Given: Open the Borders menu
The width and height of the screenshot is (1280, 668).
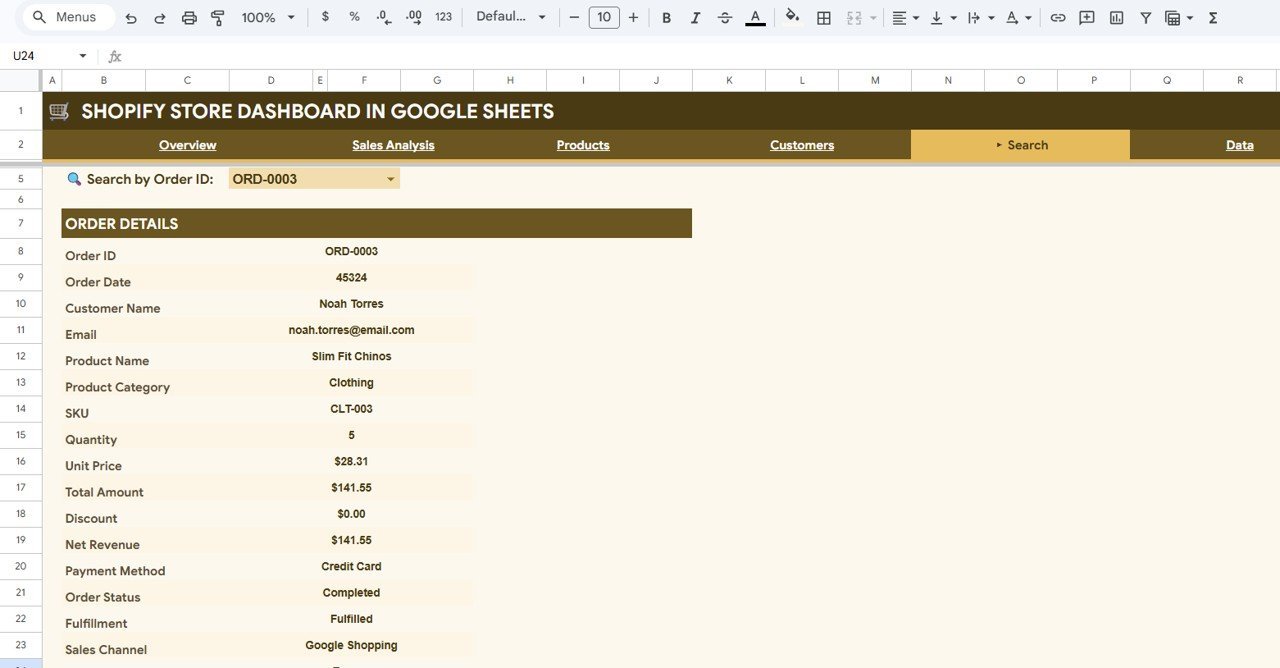Looking at the screenshot, I should [823, 17].
